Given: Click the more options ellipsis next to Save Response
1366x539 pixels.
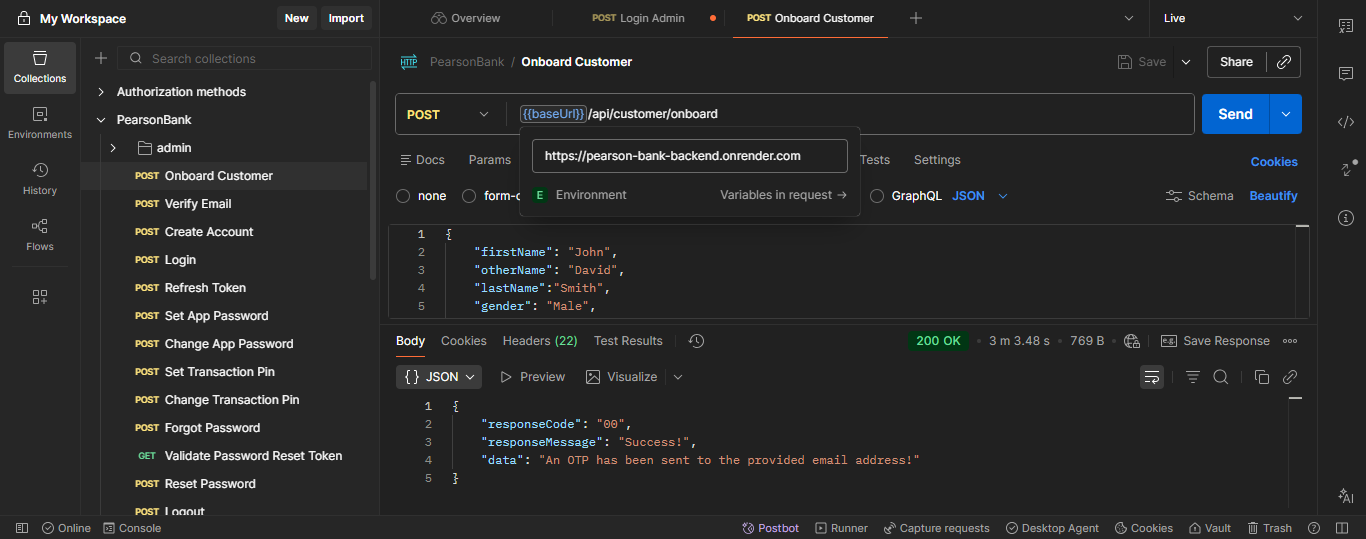Looking at the screenshot, I should [1290, 341].
